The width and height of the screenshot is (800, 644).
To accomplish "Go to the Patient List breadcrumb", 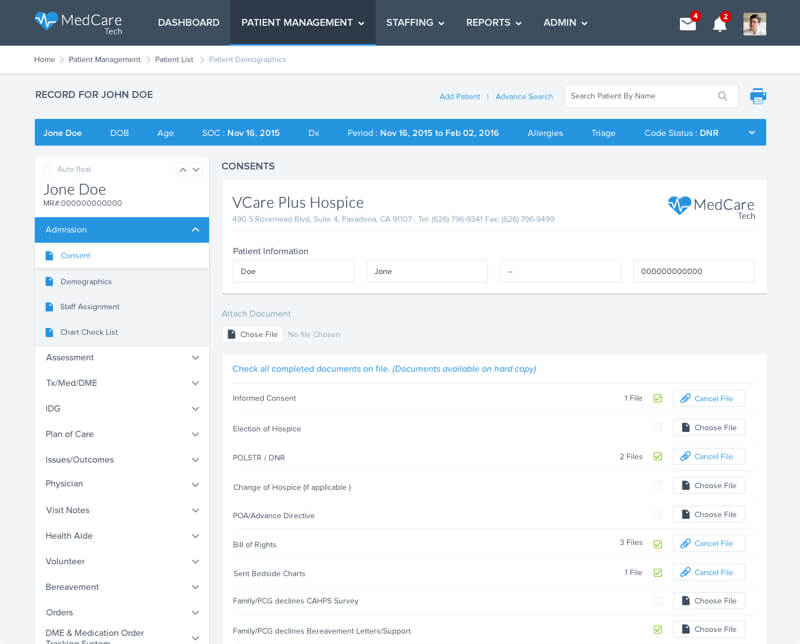I will (x=174, y=60).
